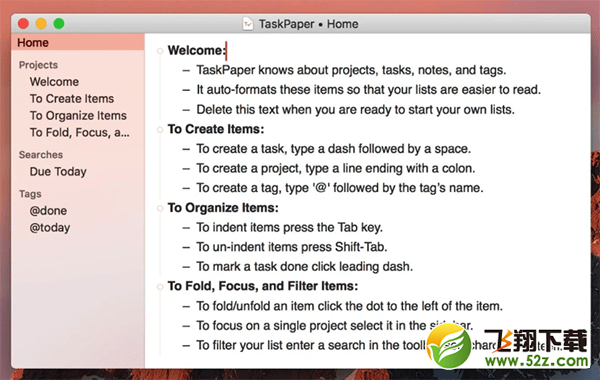Open the To Create Items project in sidebar
The width and height of the screenshot is (600, 380).
(72, 98)
